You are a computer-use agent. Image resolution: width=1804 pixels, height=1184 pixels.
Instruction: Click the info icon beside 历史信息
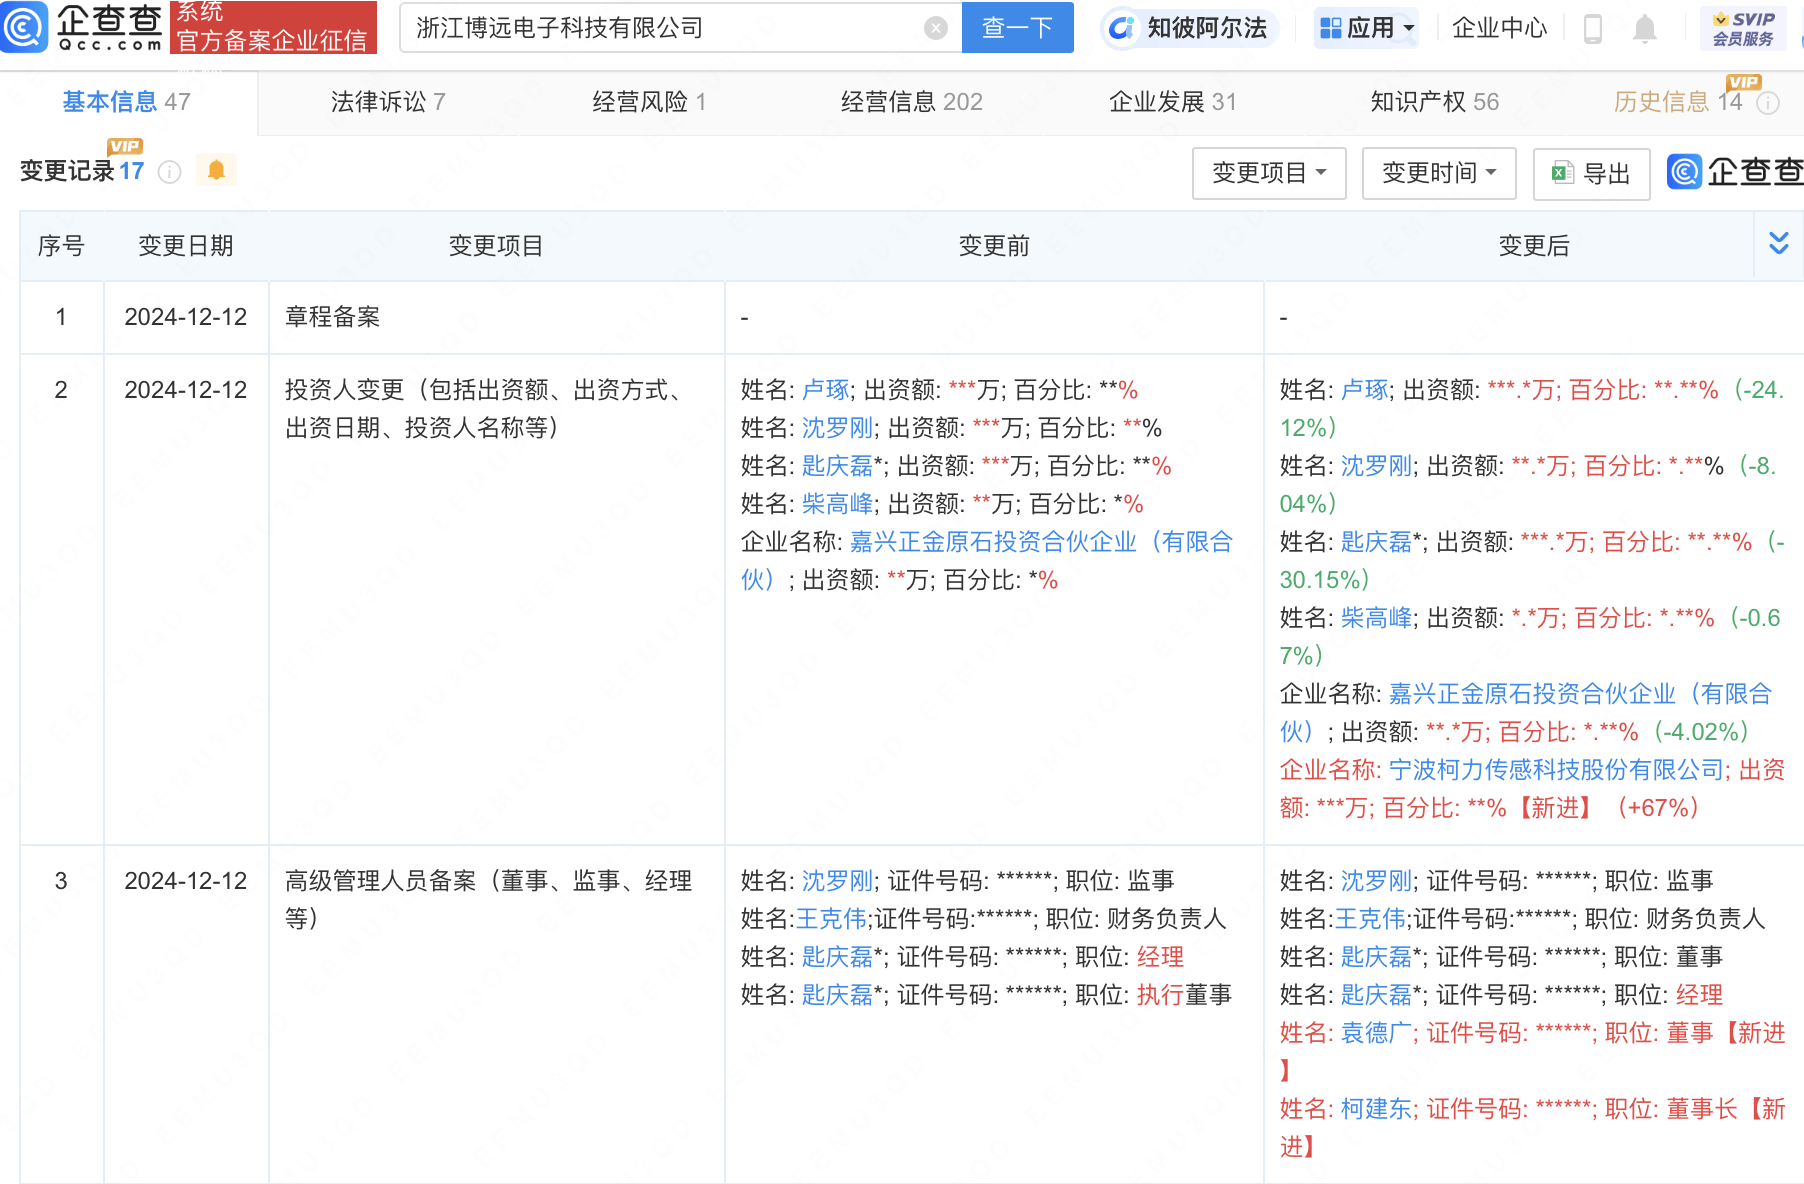[x=1768, y=103]
